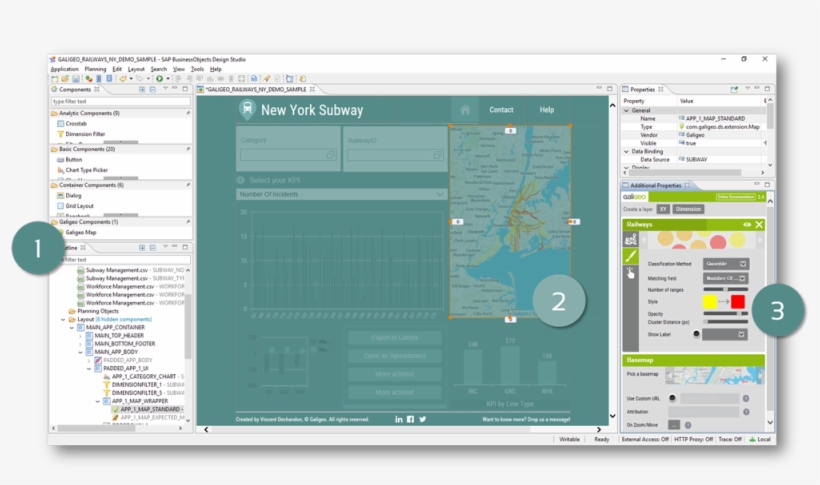Collapse the General property group
This screenshot has height=485, width=820.
point(627,110)
